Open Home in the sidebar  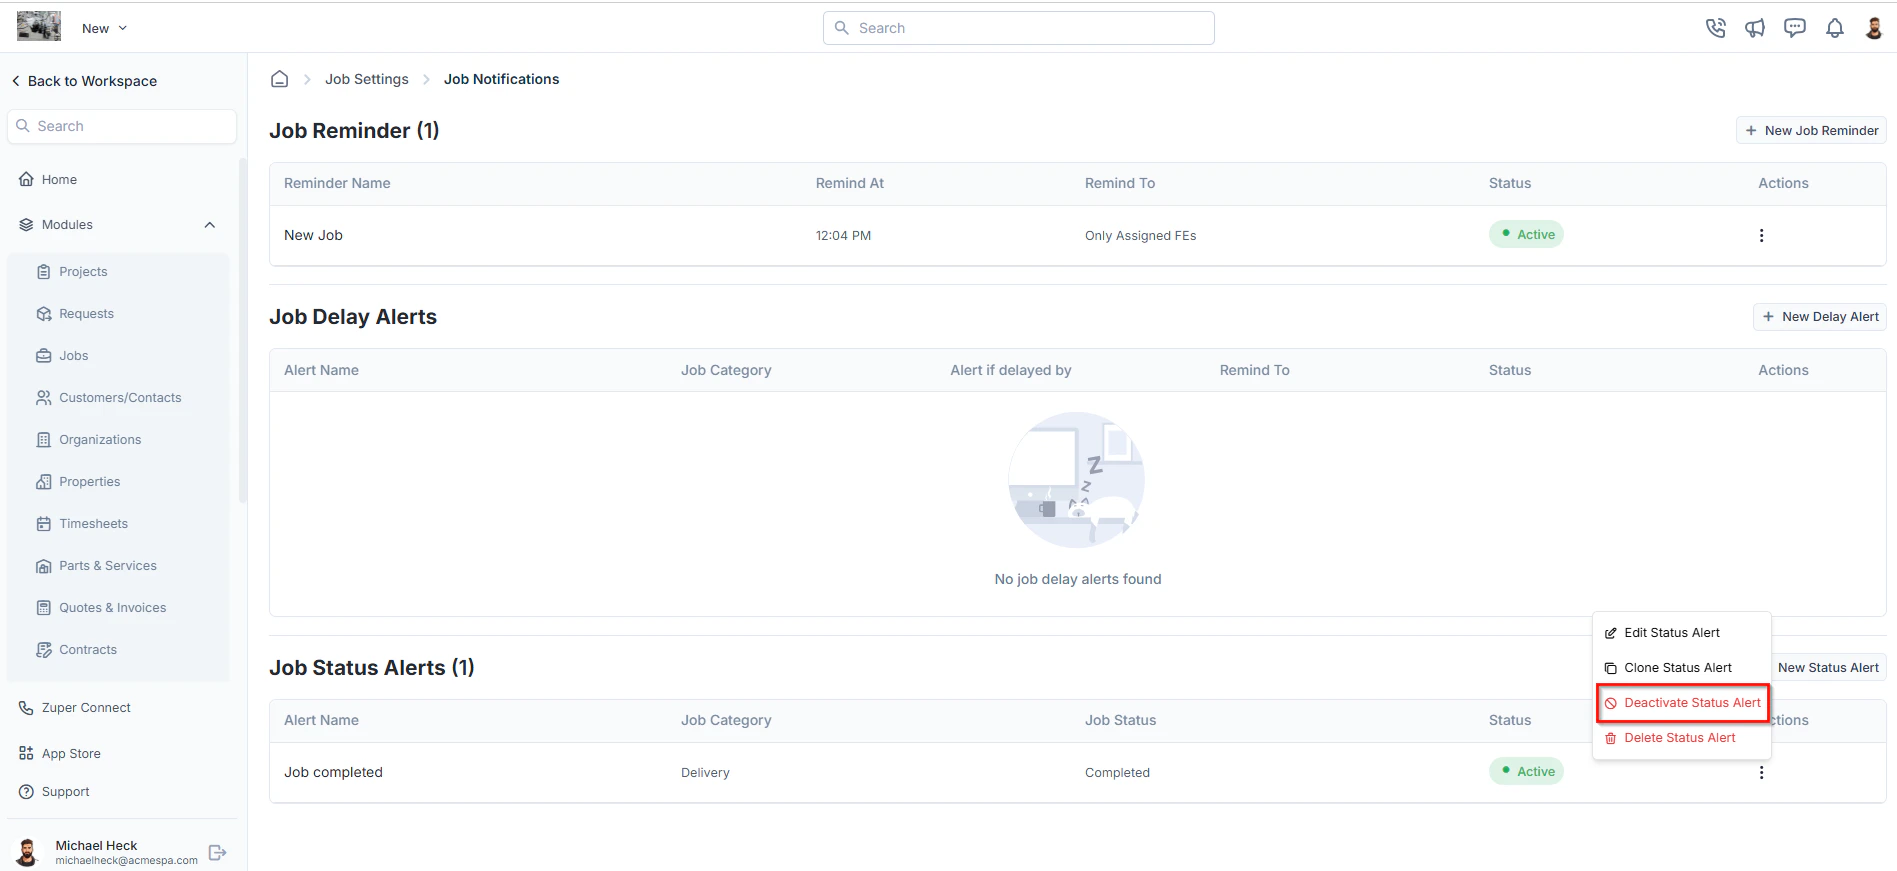48,179
